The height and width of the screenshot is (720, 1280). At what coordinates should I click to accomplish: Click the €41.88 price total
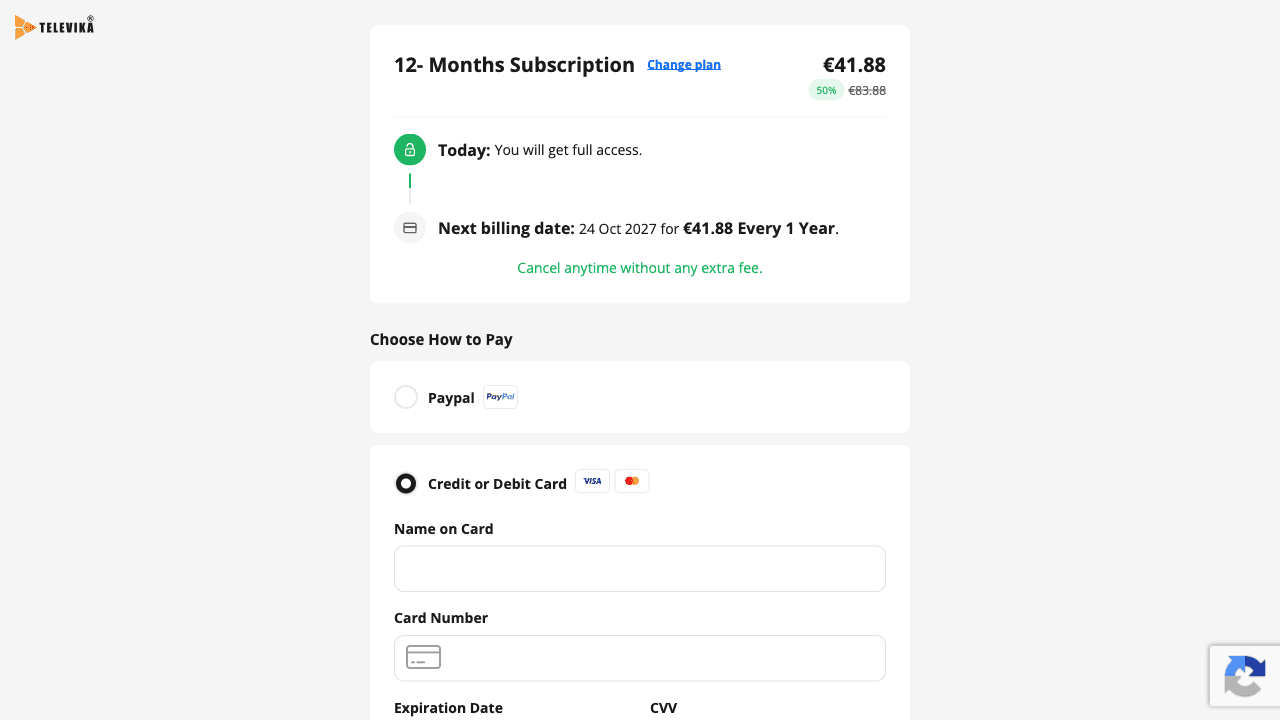coord(854,65)
